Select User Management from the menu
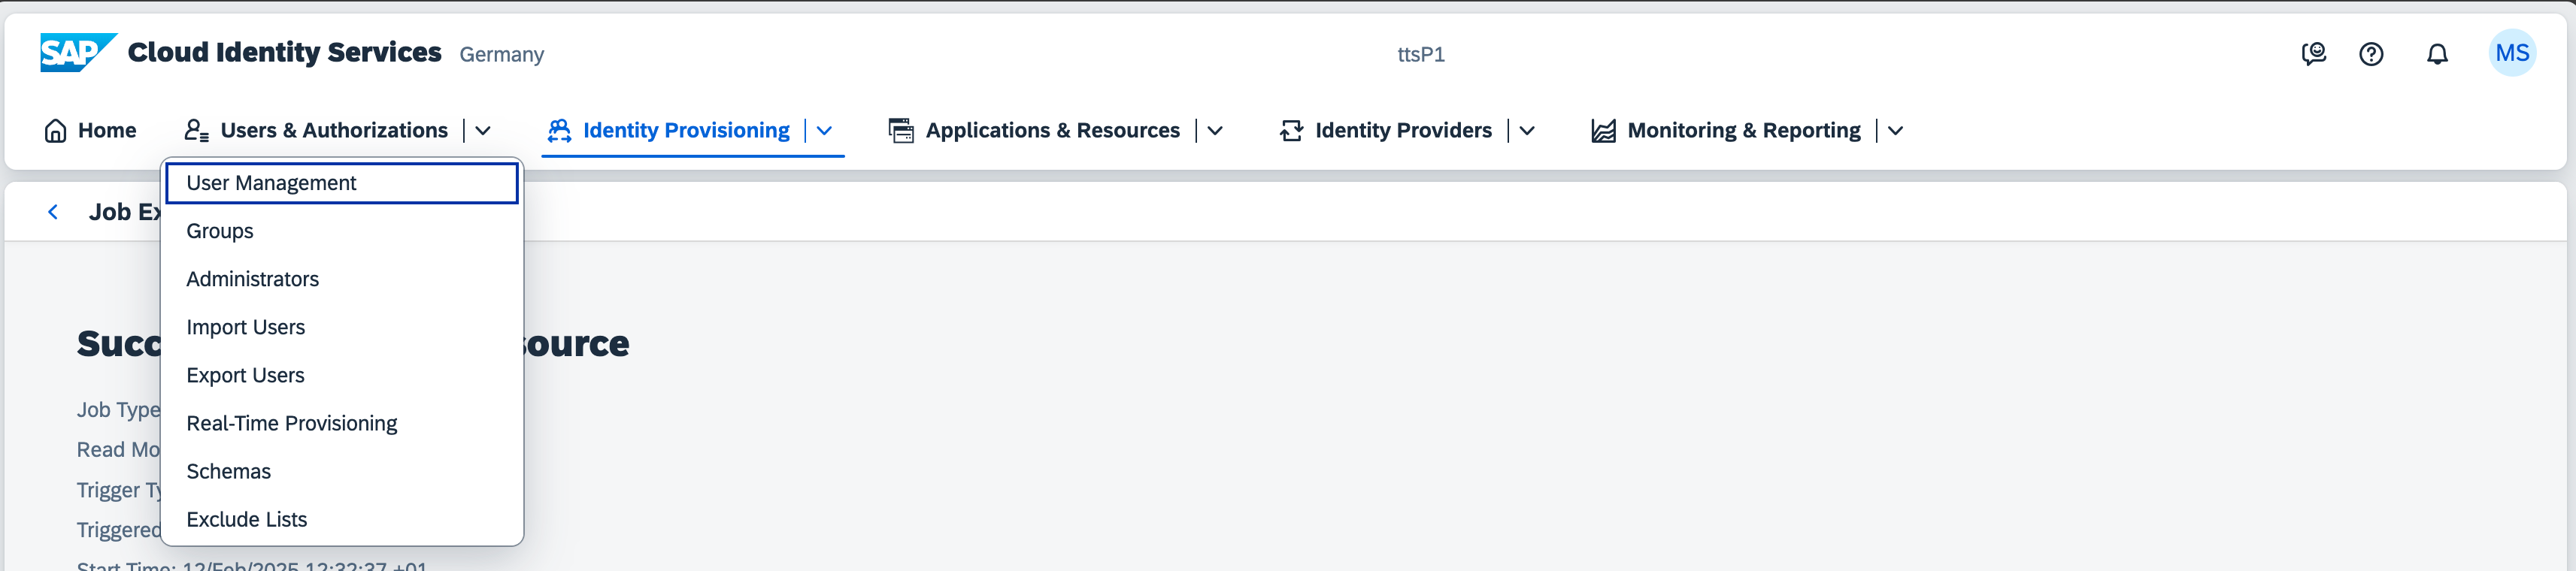 pyautogui.click(x=271, y=183)
